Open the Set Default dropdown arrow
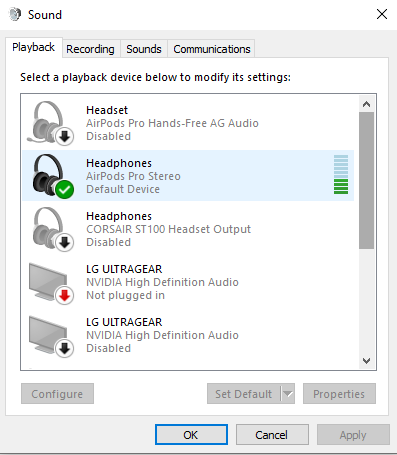 pyautogui.click(x=288, y=394)
